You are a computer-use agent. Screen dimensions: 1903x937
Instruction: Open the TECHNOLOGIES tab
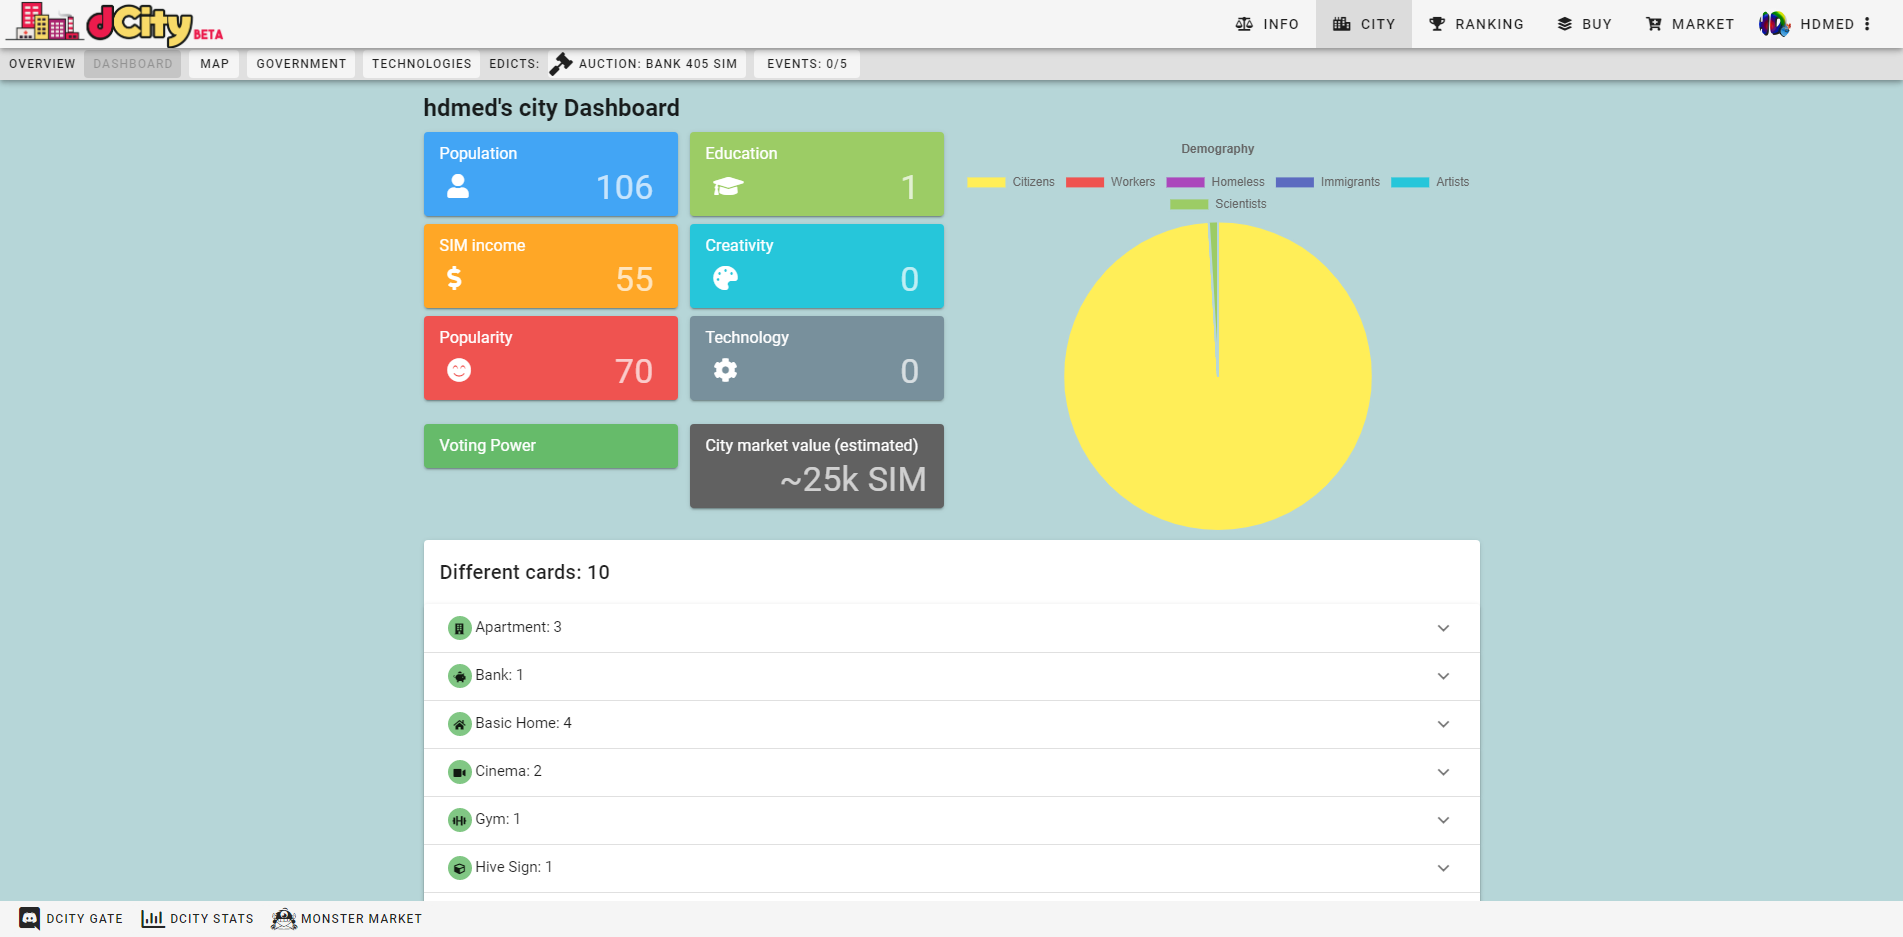coord(421,64)
